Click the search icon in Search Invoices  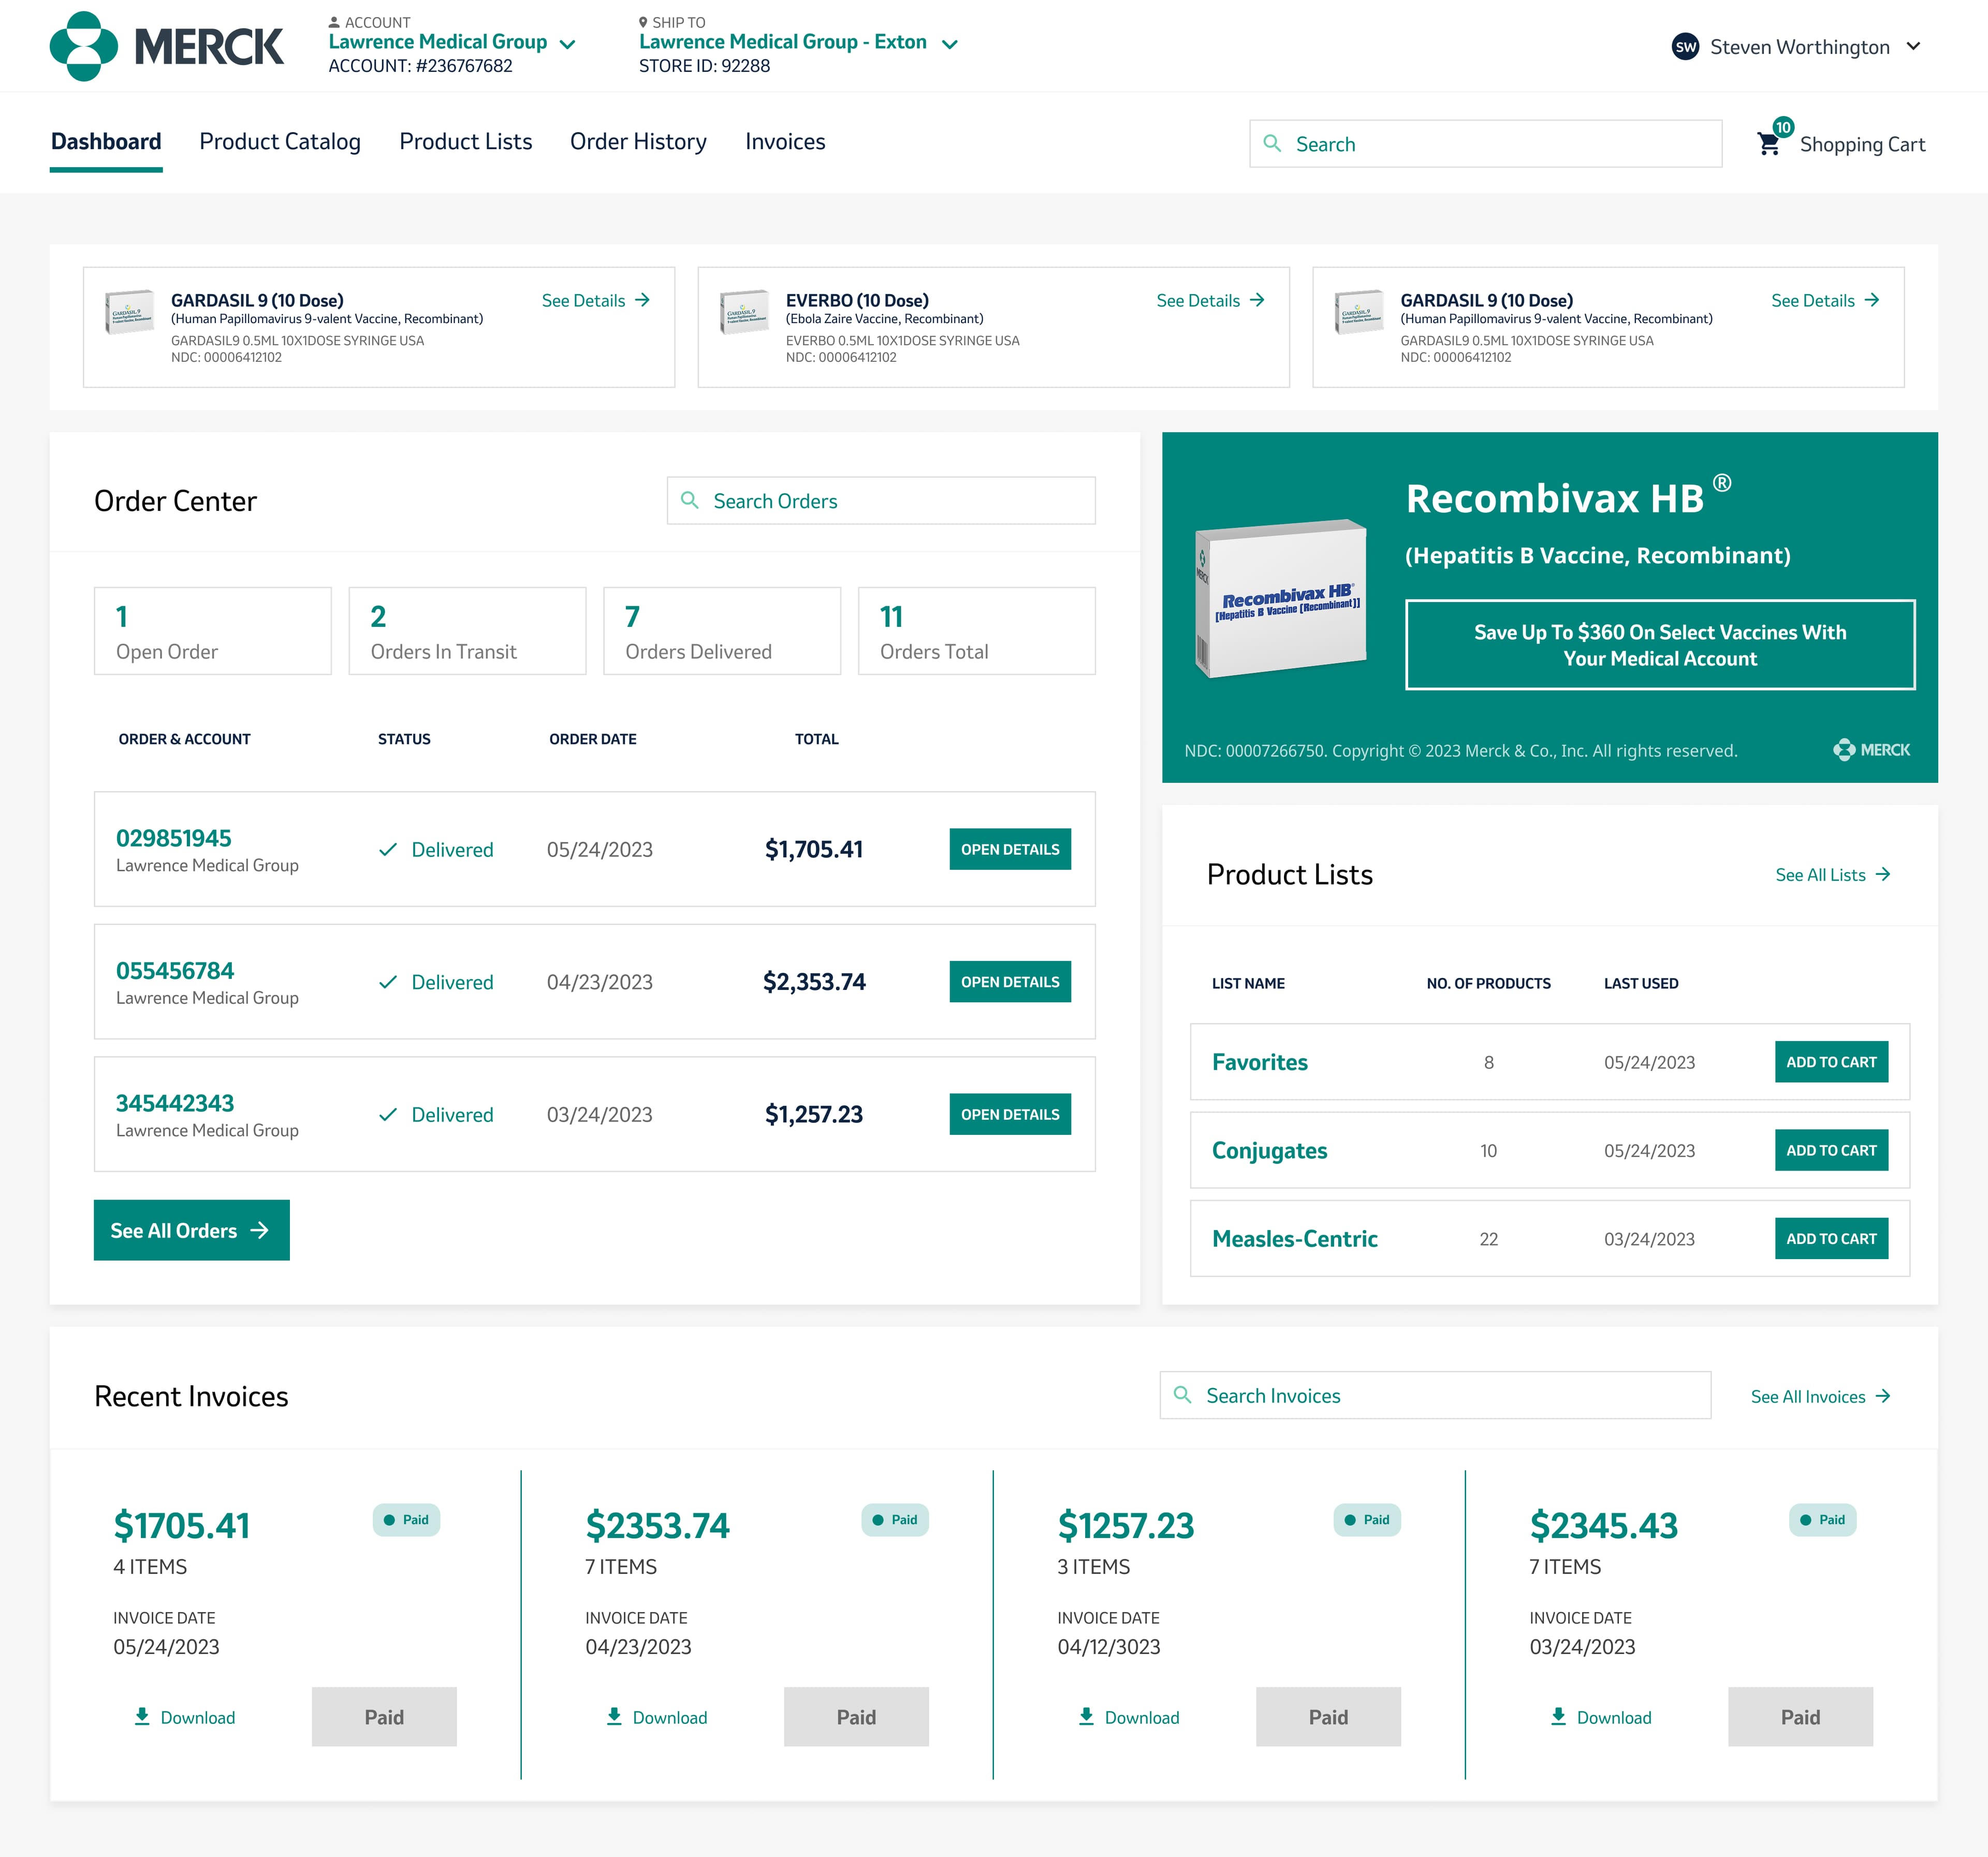pos(1182,1394)
